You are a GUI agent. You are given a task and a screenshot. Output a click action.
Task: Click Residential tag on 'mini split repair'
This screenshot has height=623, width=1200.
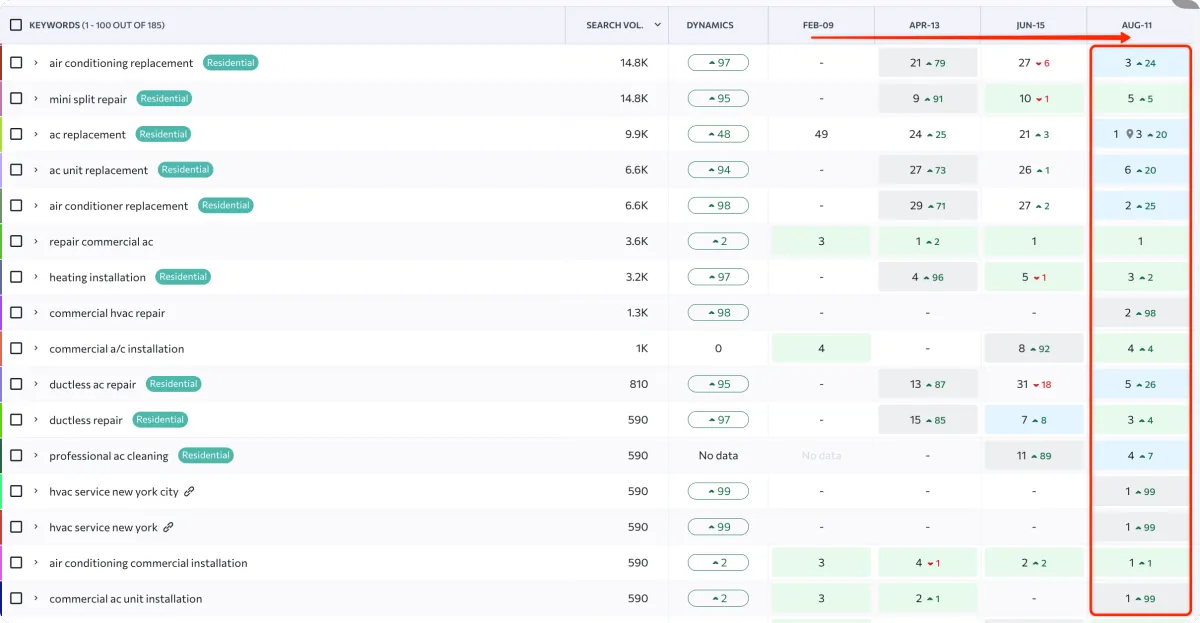[x=164, y=98]
